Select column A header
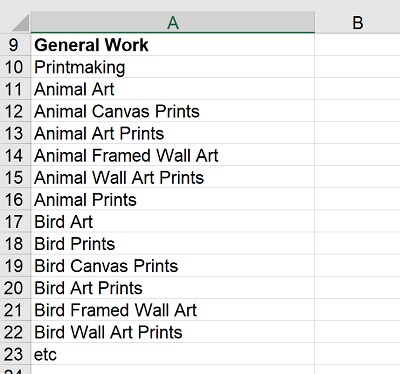The width and height of the screenshot is (400, 374). pyautogui.click(x=173, y=22)
